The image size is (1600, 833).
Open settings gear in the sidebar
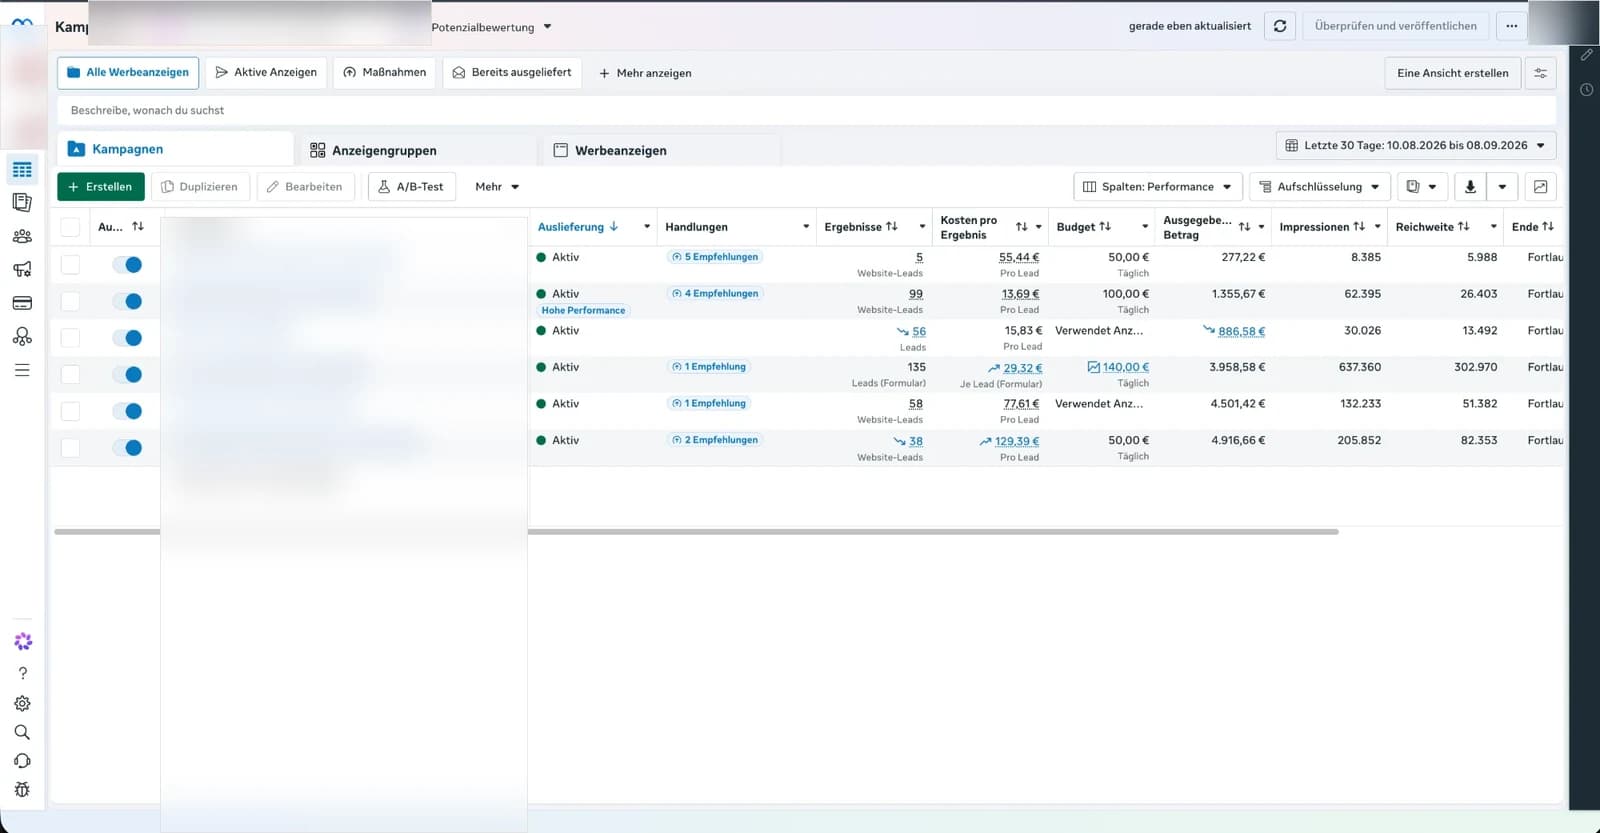[22, 703]
